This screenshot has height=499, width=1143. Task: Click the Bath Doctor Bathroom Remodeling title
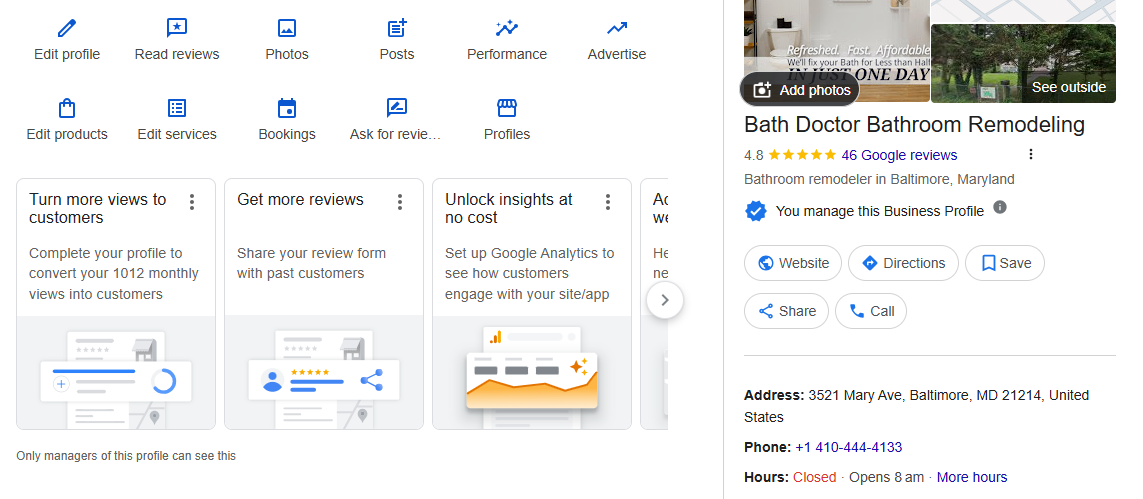[x=914, y=125]
